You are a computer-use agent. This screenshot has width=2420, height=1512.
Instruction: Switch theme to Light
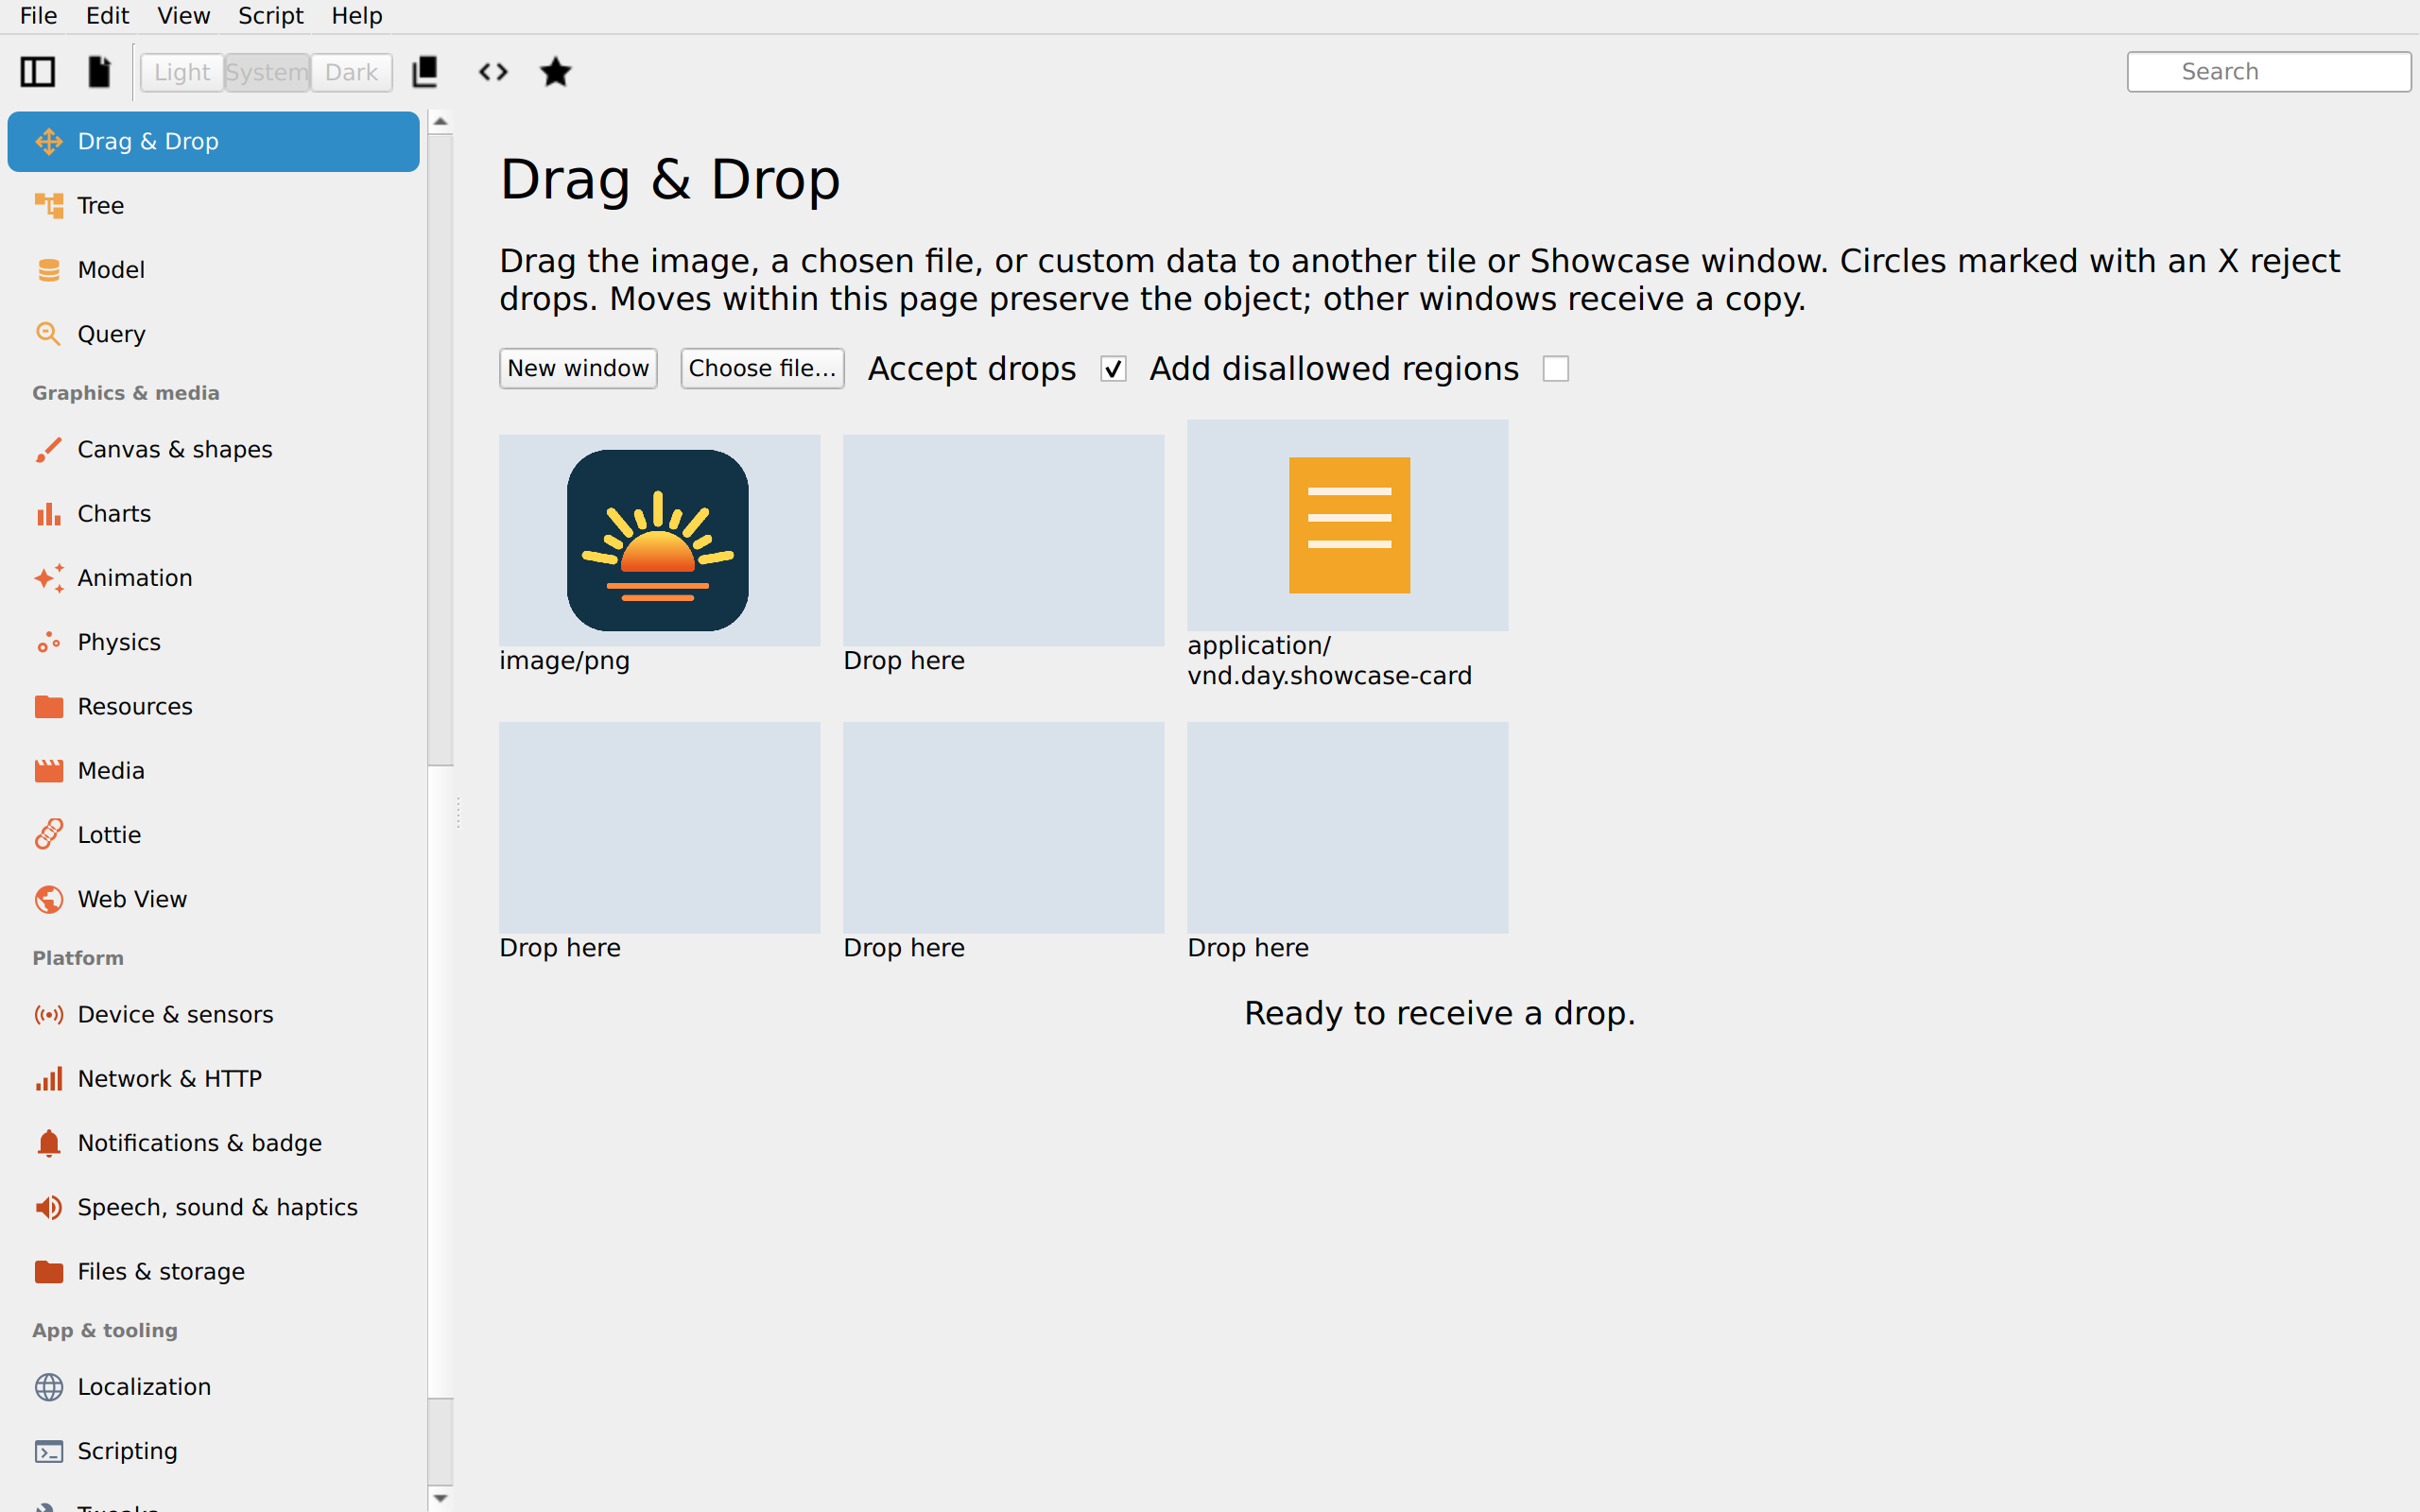(x=182, y=72)
